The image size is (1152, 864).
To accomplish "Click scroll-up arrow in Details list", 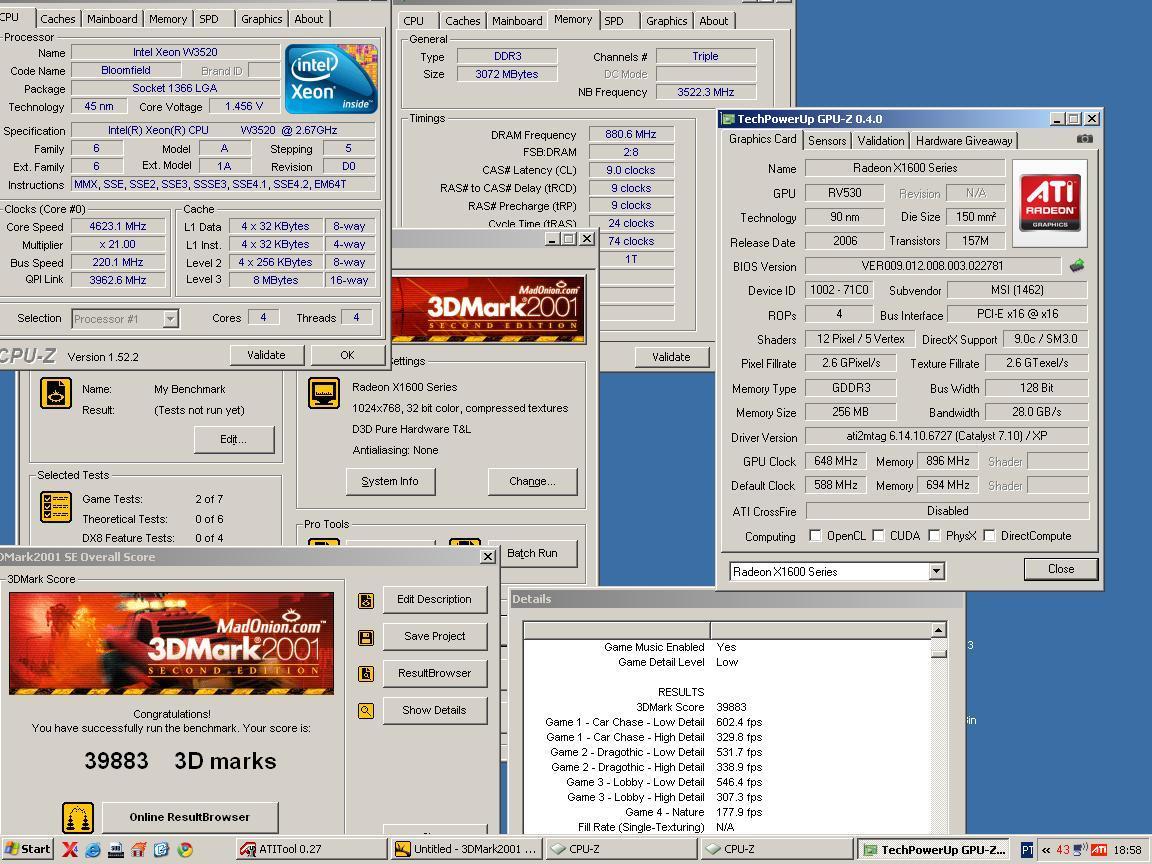I will 938,630.
